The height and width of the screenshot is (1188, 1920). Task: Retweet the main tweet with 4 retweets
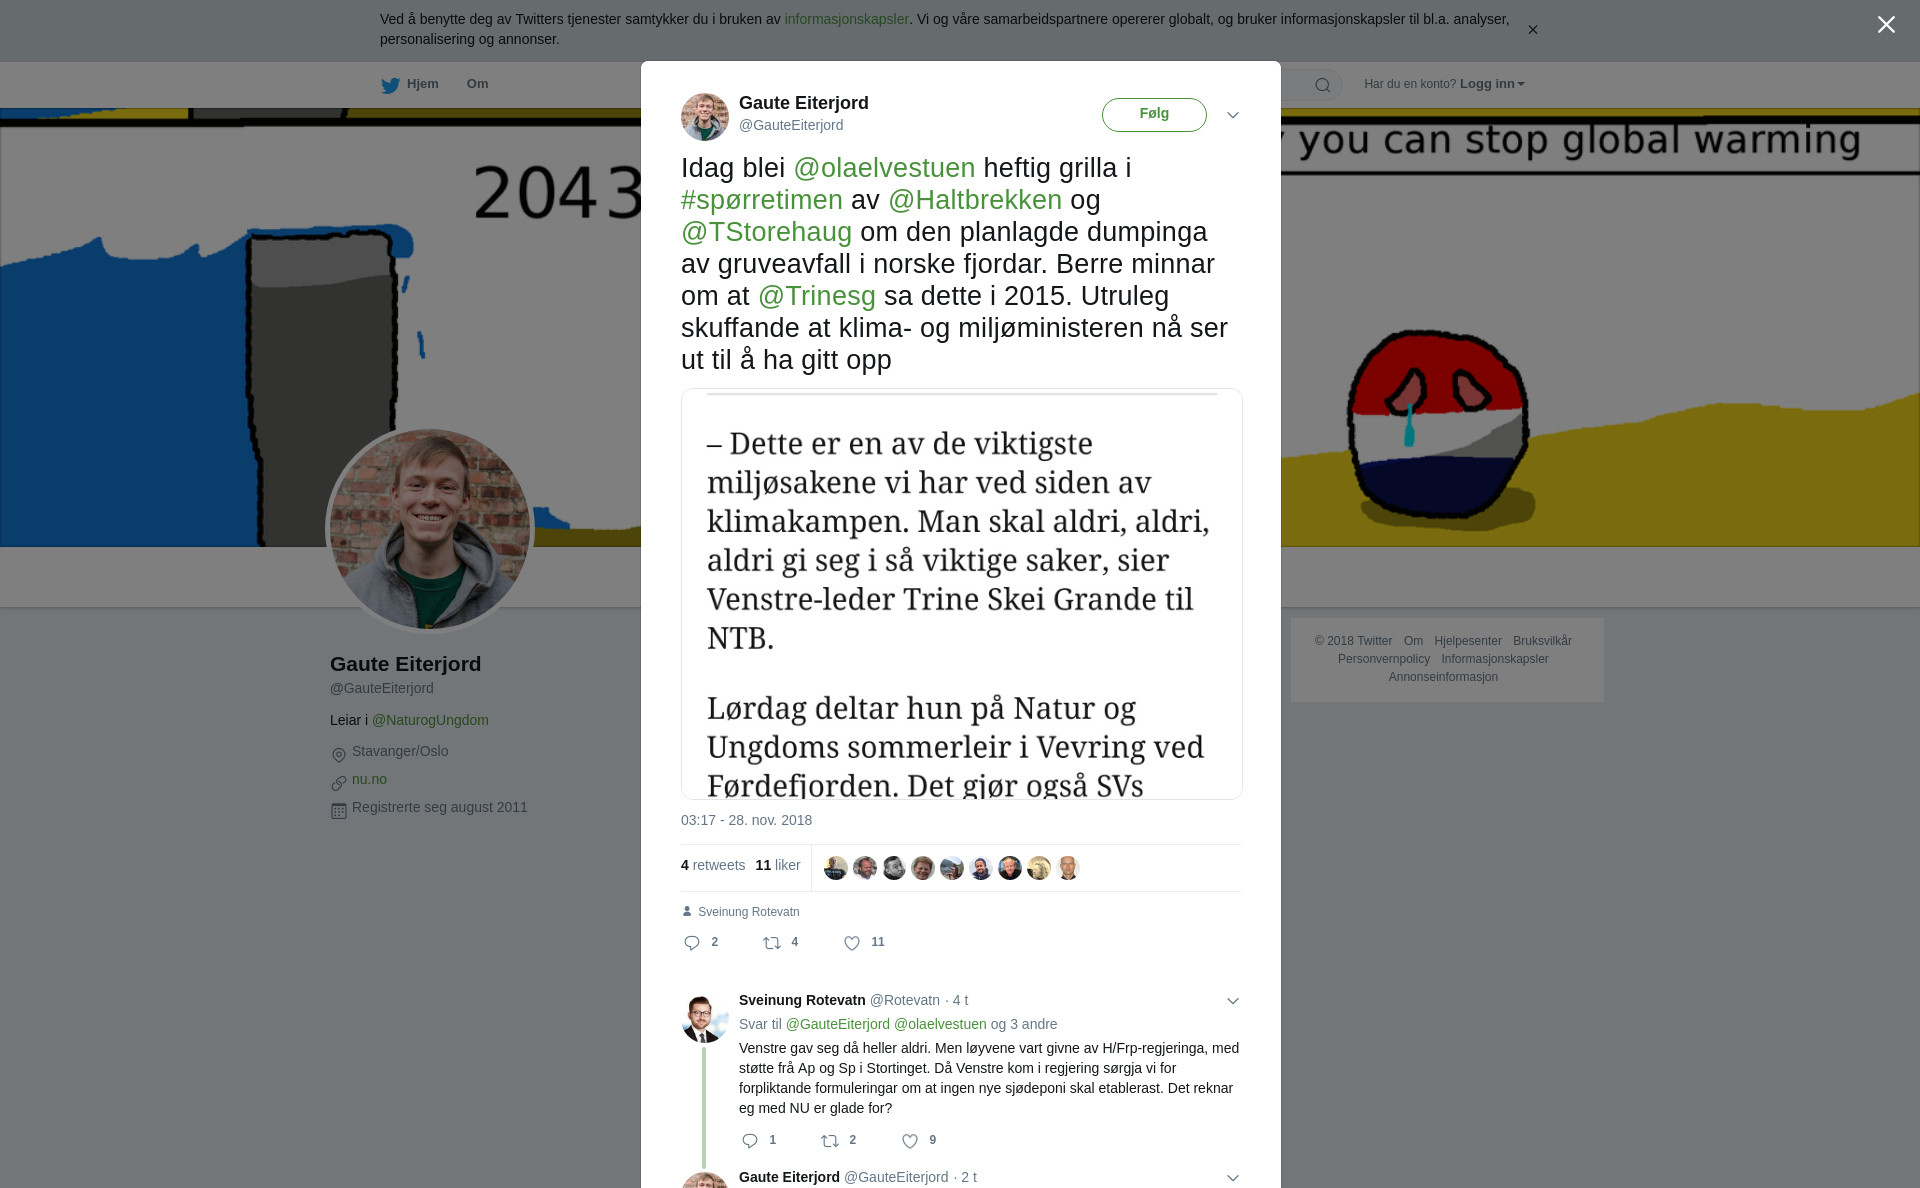[x=772, y=943]
